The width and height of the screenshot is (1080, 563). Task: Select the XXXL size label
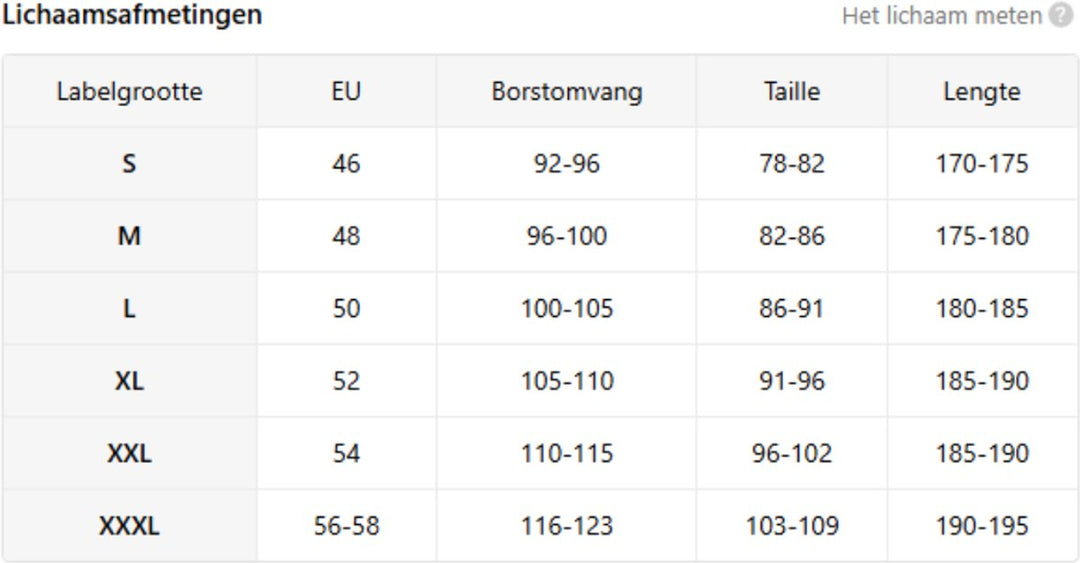(129, 526)
